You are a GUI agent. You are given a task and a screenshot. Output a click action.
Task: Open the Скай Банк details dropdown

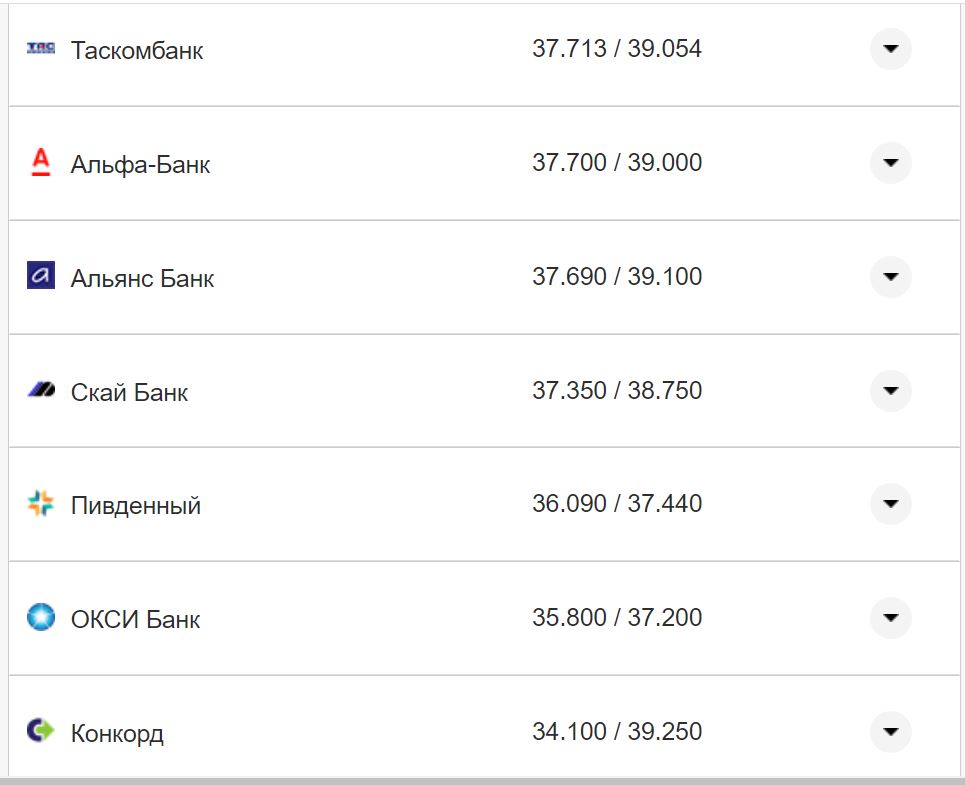click(x=890, y=391)
